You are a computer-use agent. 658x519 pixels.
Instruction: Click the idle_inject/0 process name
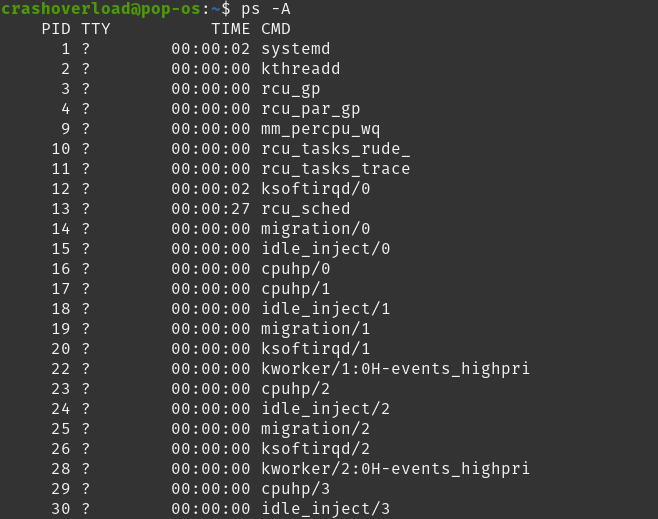[325, 249]
